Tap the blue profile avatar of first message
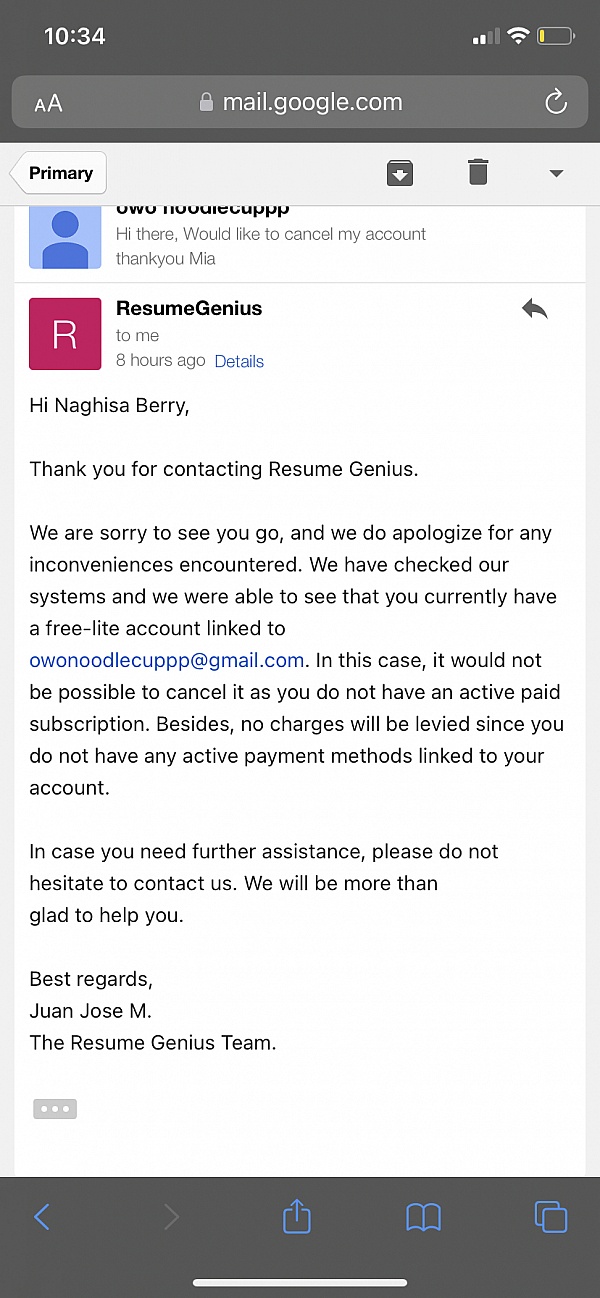 65,237
